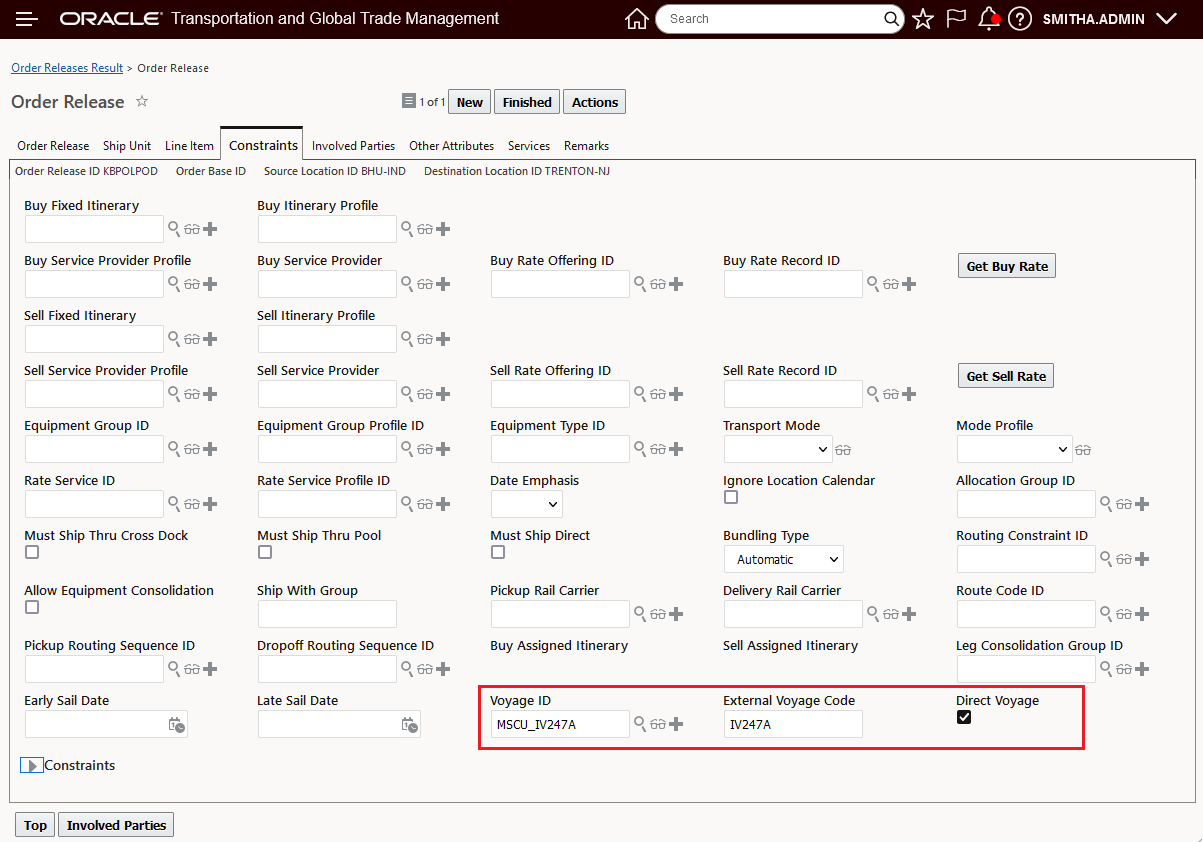This screenshot has height=842, width=1203.
Task: Open Date Emphasis dropdown
Action: coord(527,504)
